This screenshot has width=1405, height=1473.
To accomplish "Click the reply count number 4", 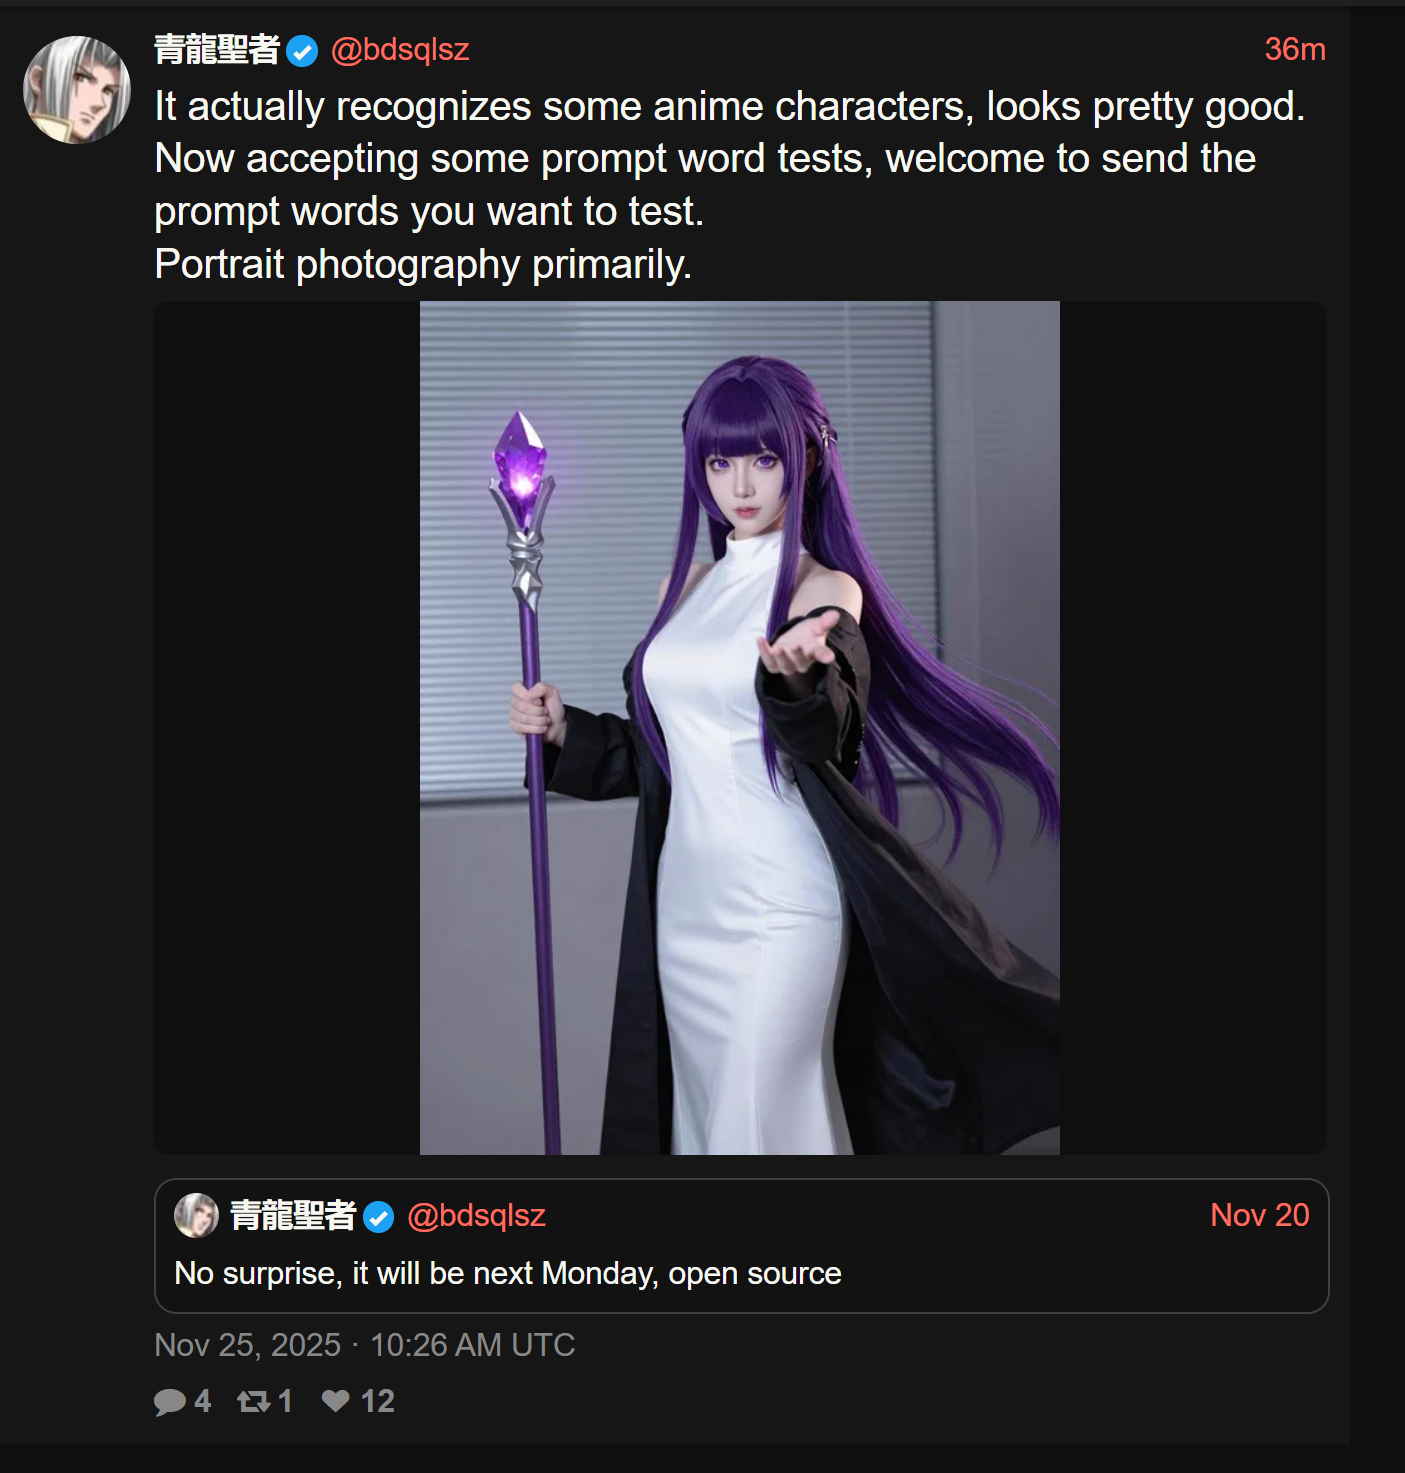I will coord(202,1401).
